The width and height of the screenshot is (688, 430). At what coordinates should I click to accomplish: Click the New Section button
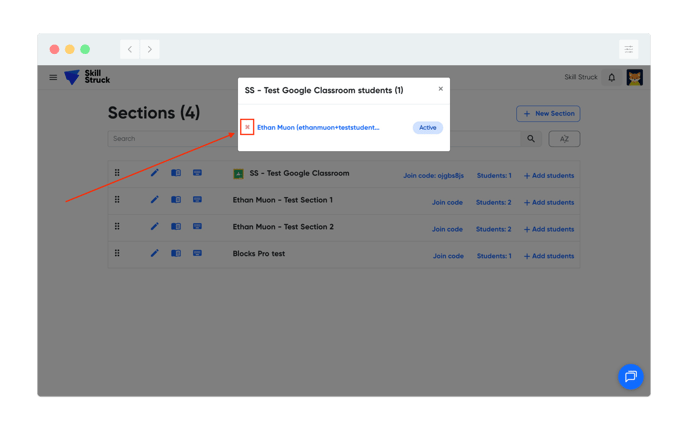(x=548, y=114)
